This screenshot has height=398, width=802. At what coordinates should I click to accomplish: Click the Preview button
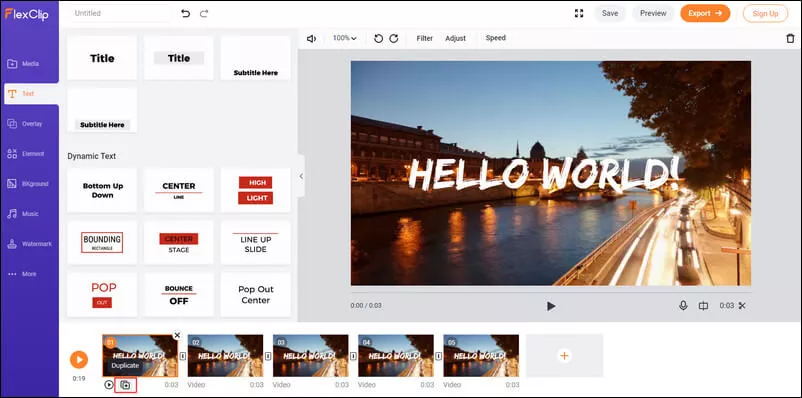click(653, 13)
